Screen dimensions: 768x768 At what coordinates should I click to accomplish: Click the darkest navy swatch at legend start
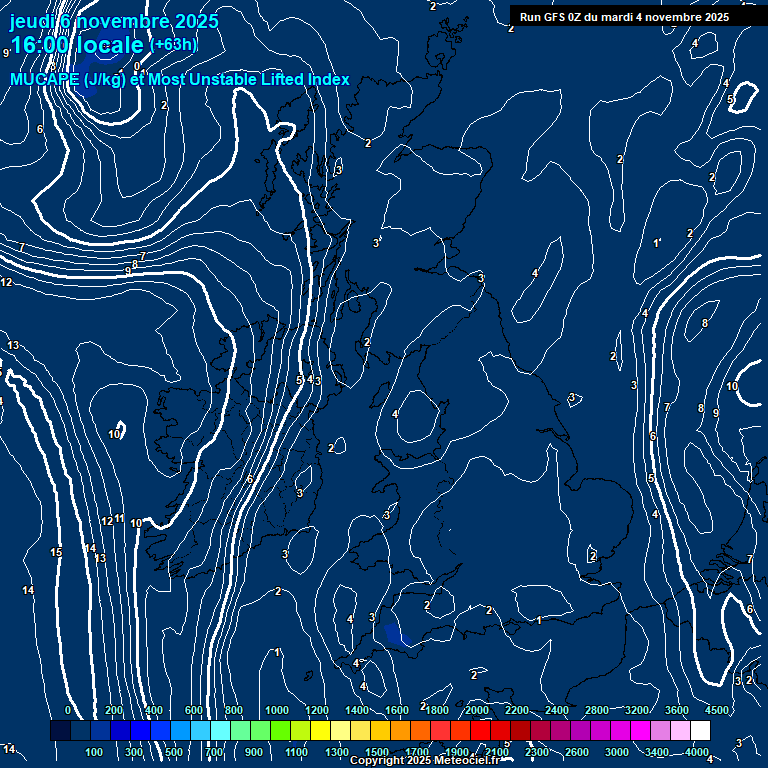(x=60, y=730)
